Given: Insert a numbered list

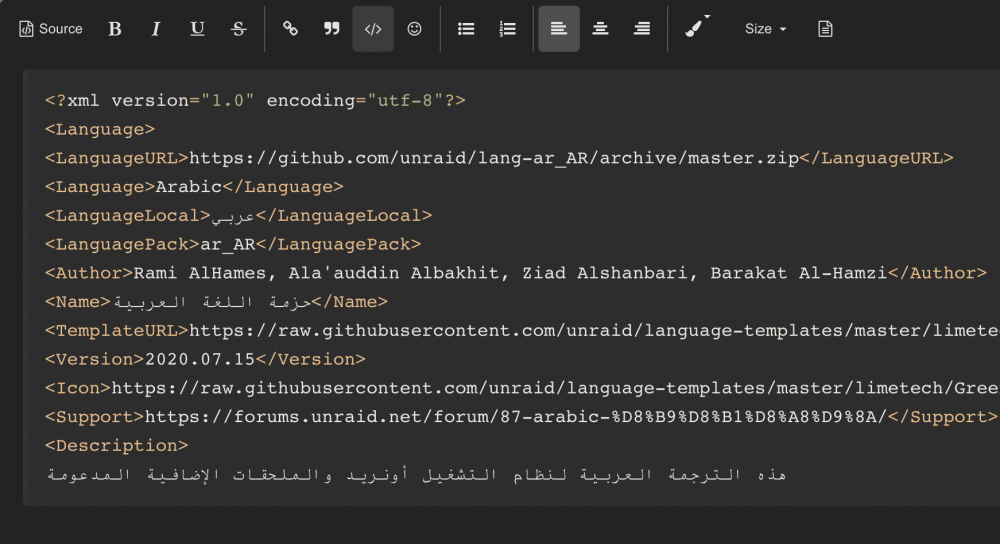Looking at the screenshot, I should tap(508, 29).
